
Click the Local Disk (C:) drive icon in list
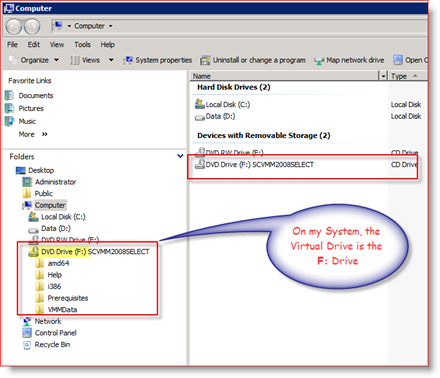[200, 104]
